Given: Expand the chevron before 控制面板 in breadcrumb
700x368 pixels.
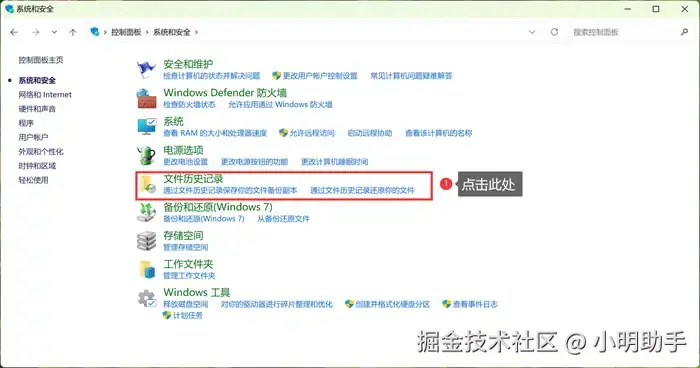Looking at the screenshot, I should [105, 32].
